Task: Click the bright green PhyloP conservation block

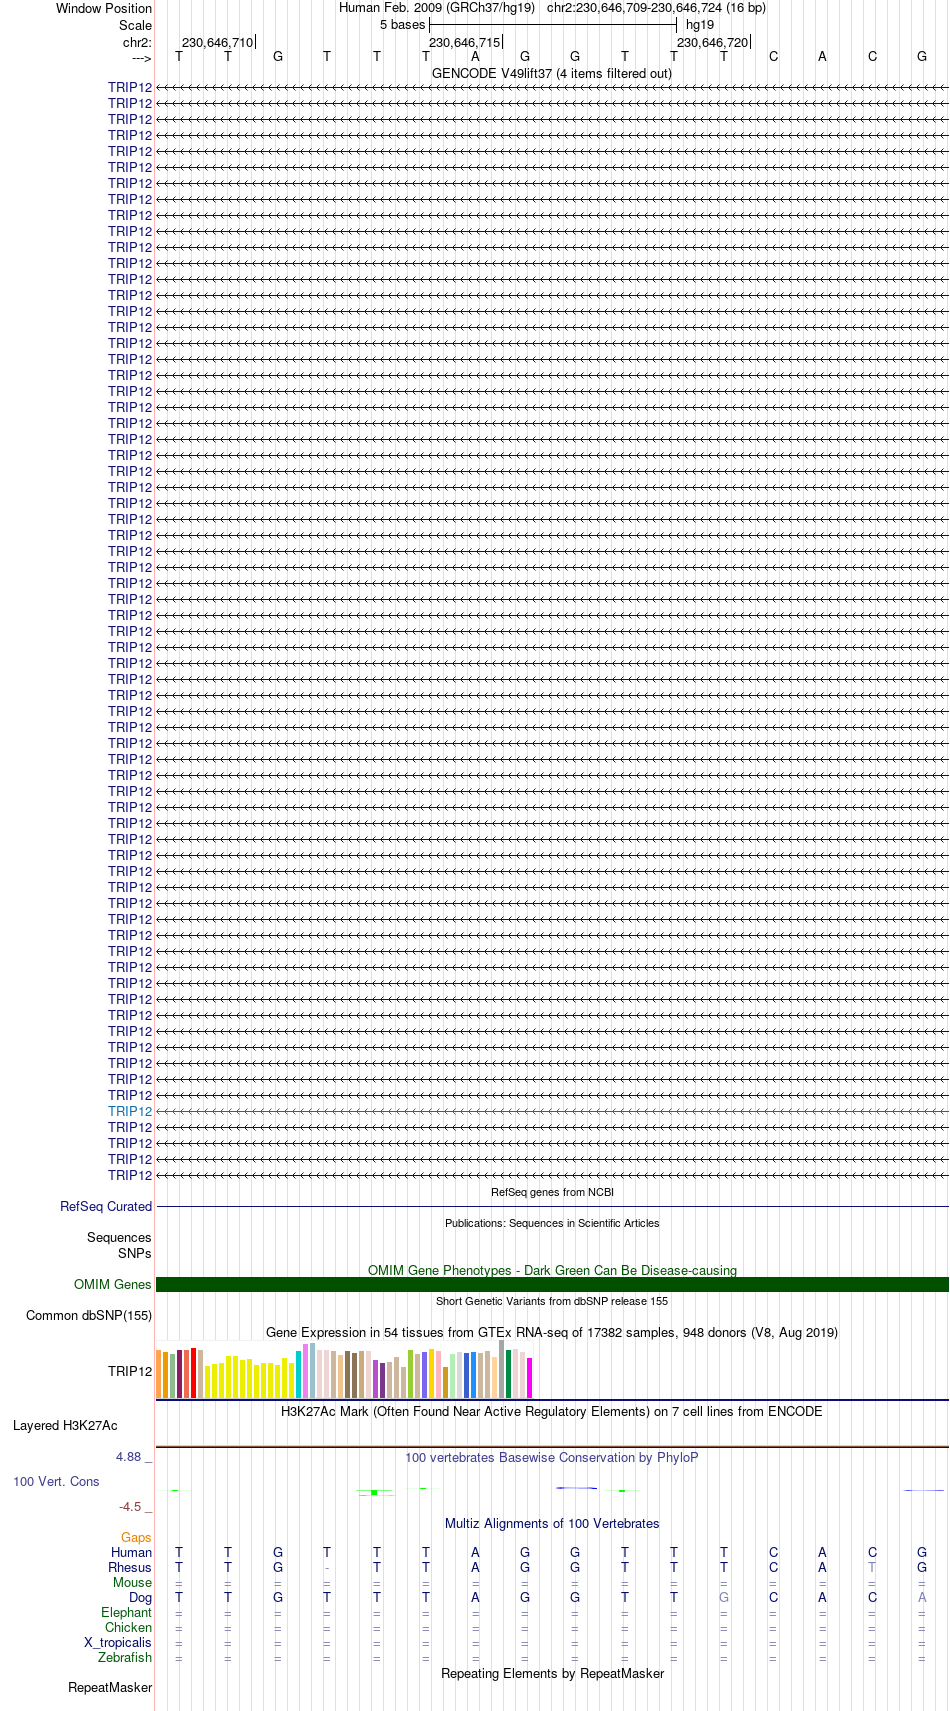Action: pos(374,1492)
